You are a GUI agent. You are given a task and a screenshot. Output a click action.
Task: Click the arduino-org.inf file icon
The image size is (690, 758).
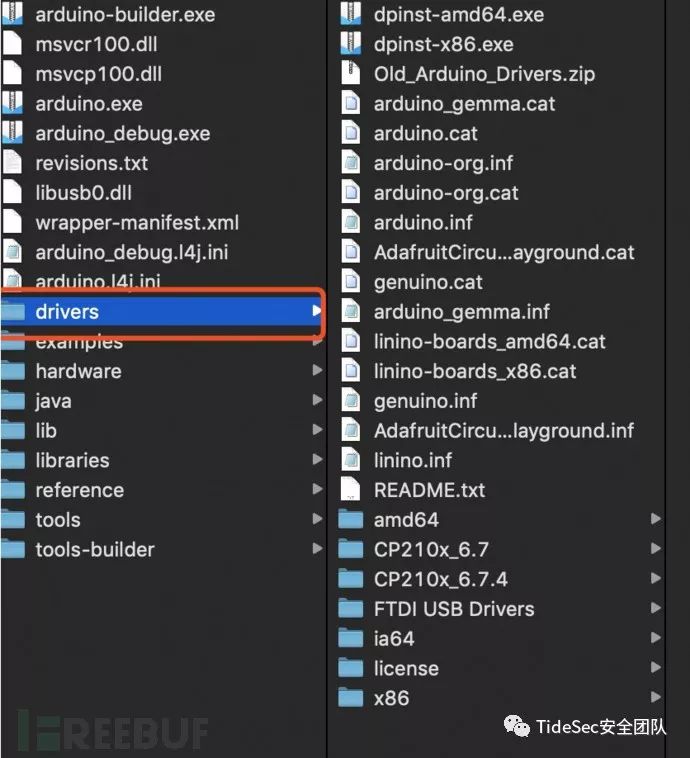point(351,162)
